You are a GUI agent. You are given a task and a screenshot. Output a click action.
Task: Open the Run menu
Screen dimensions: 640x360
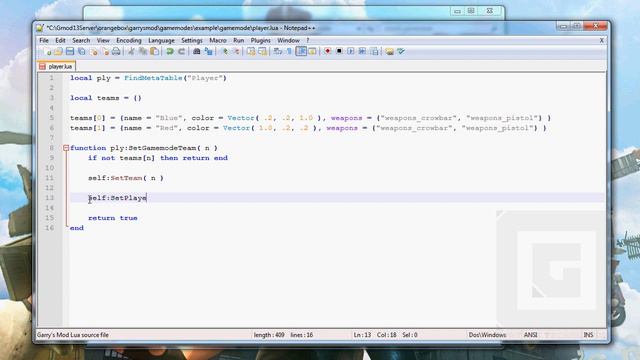238,40
